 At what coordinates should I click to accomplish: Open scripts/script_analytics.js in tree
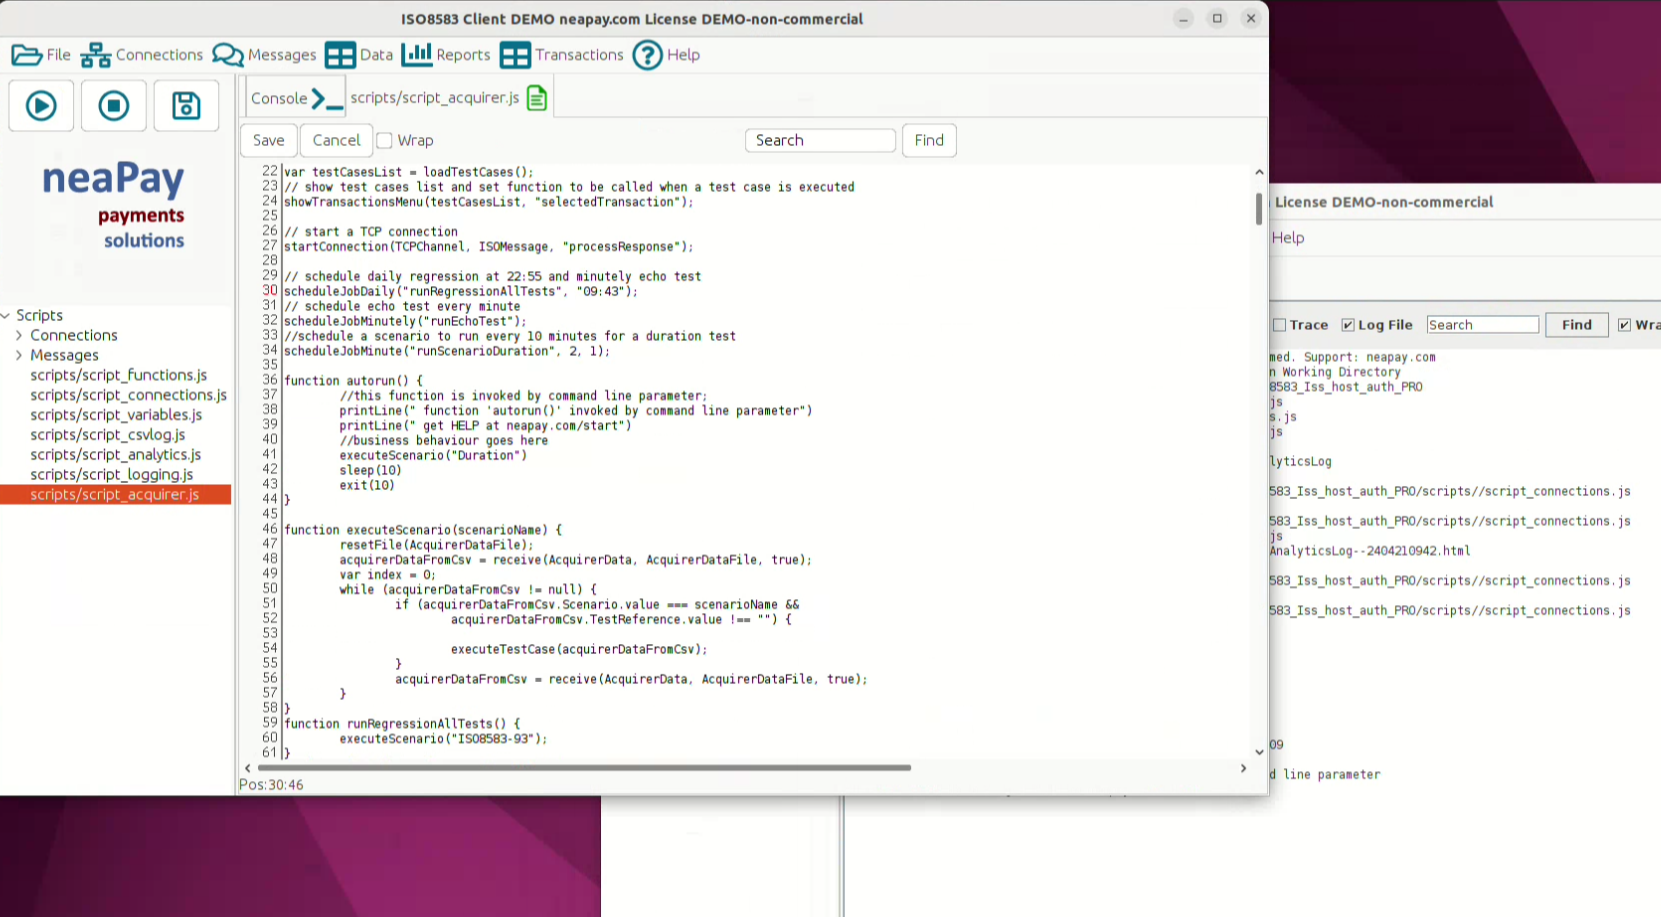116,455
